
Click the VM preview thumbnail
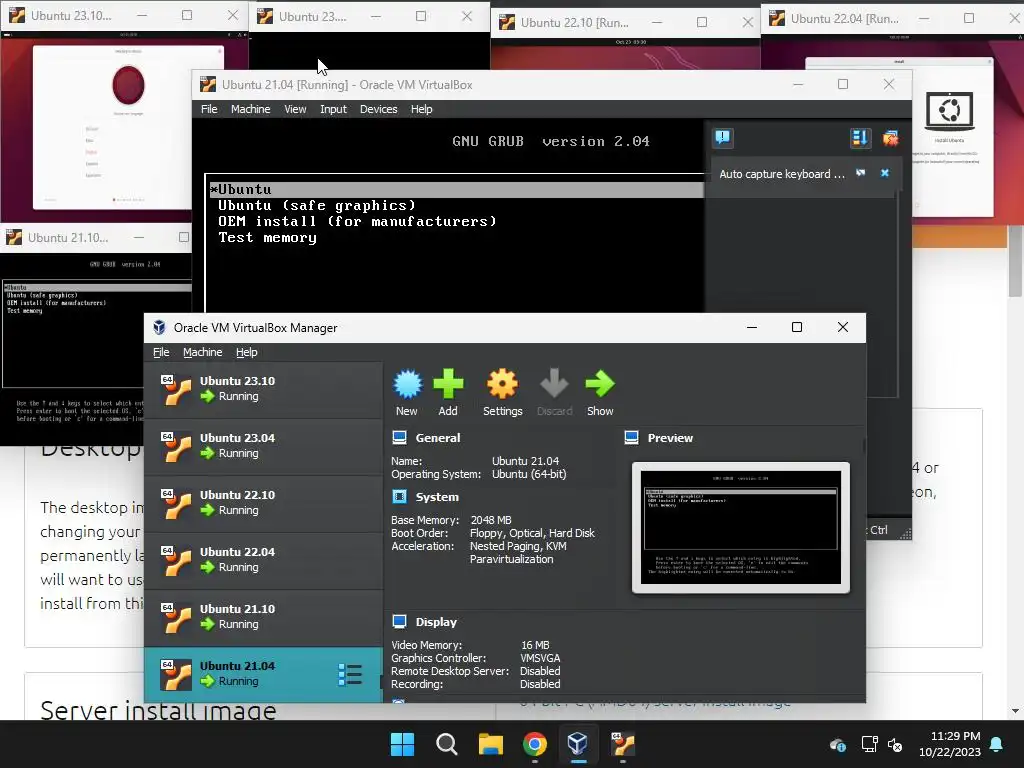[741, 528]
